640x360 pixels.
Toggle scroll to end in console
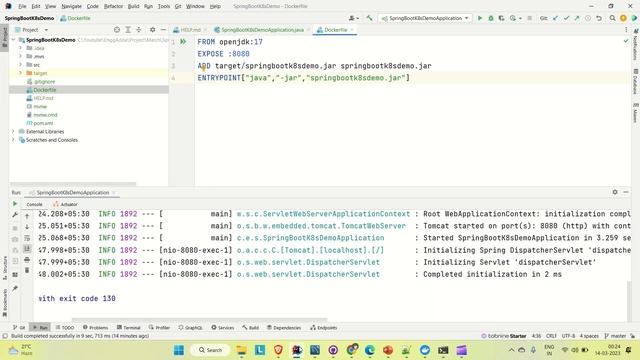coord(27,249)
